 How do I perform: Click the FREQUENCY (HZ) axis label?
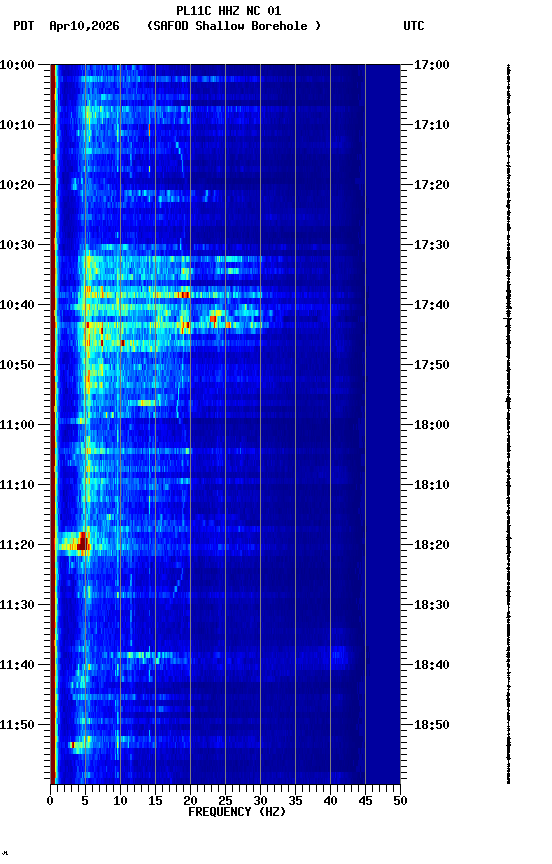[237, 812]
